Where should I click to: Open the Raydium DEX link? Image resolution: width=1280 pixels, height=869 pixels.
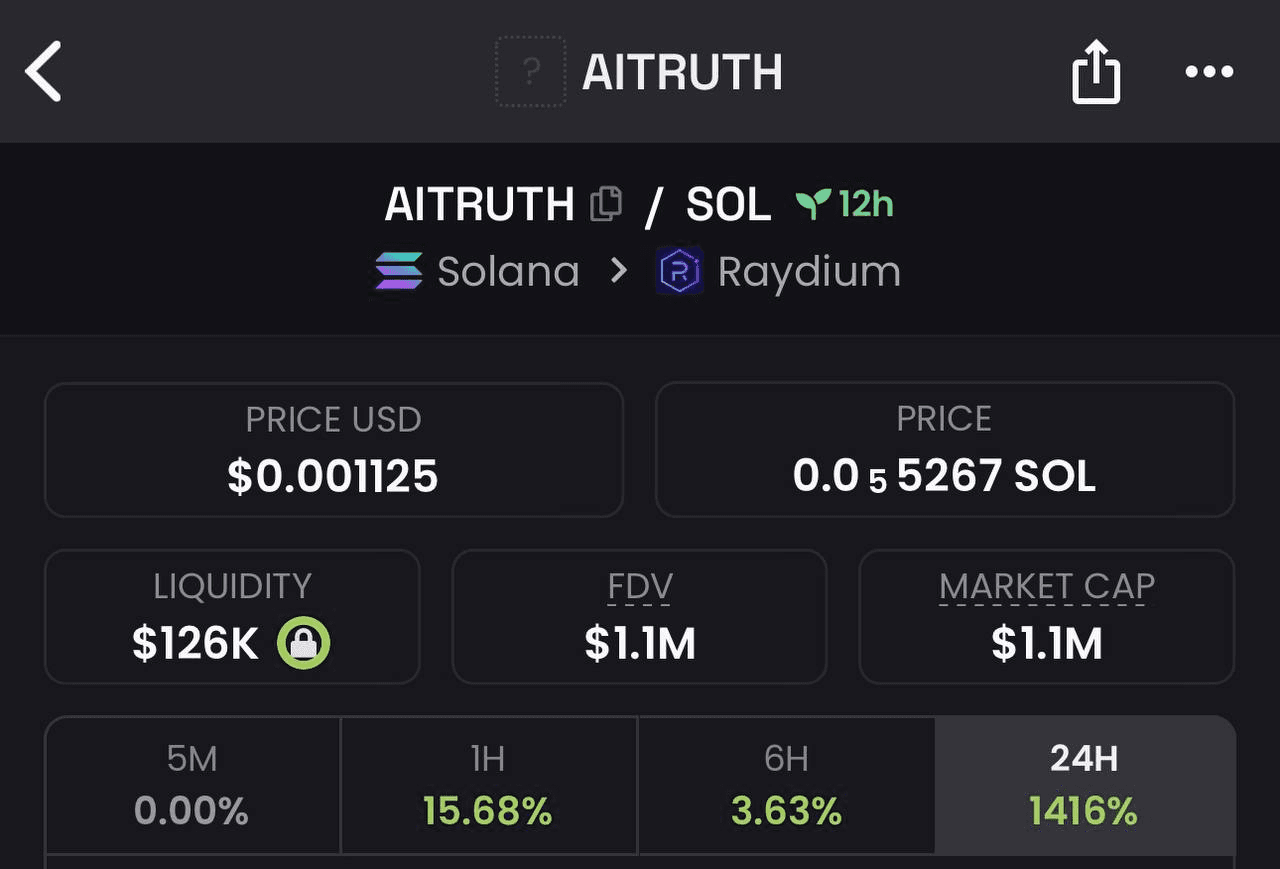(809, 272)
